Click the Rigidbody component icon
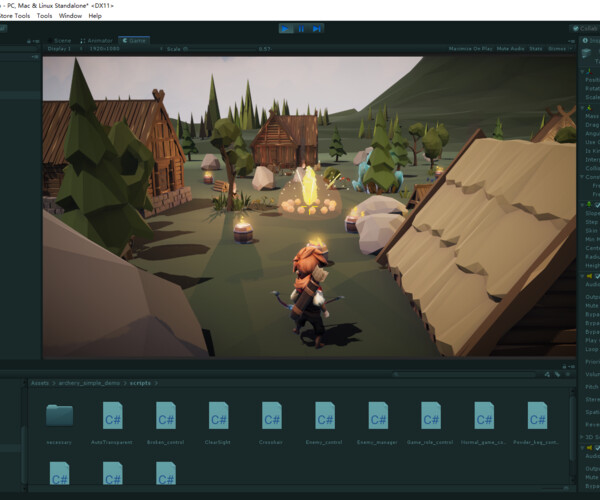Image resolution: width=600 pixels, height=500 pixels. coord(590,108)
